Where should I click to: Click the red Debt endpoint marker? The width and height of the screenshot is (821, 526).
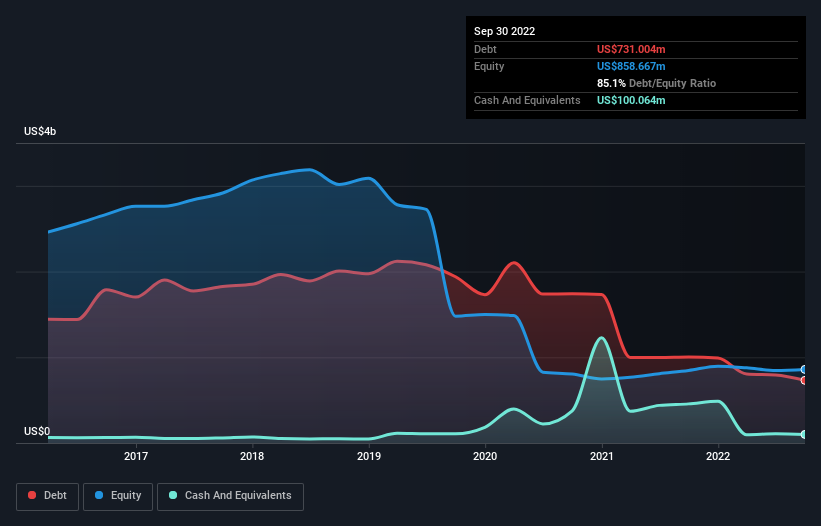(804, 380)
